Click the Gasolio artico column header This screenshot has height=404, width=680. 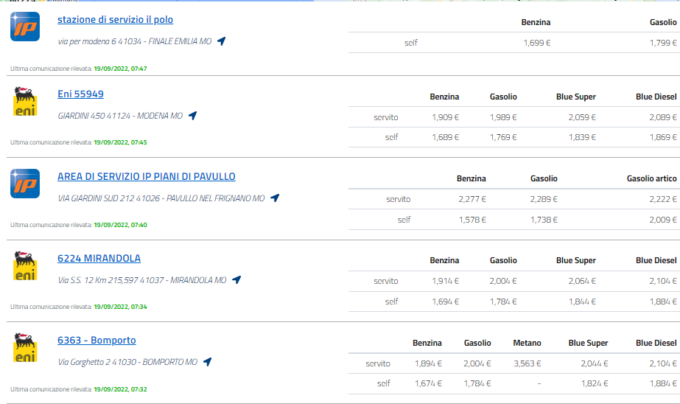pos(652,178)
